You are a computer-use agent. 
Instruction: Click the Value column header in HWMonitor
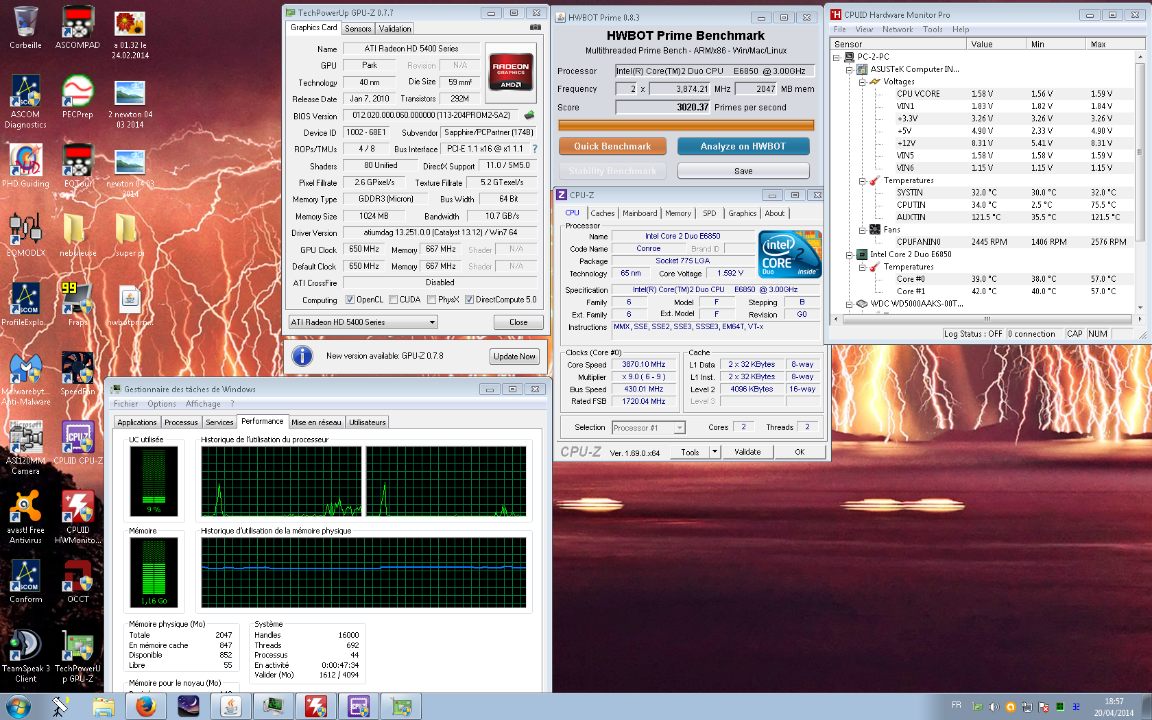(996, 44)
